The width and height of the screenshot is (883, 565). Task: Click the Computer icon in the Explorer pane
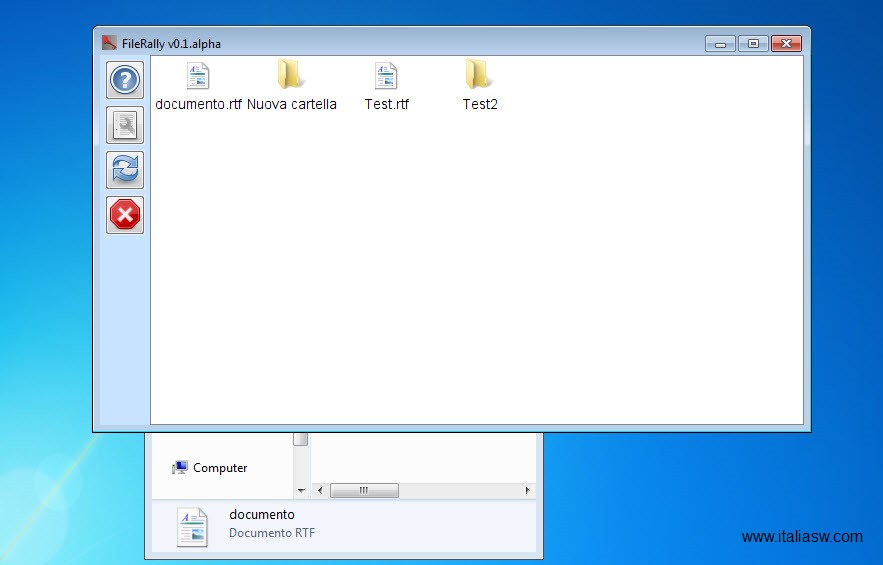click(x=180, y=468)
